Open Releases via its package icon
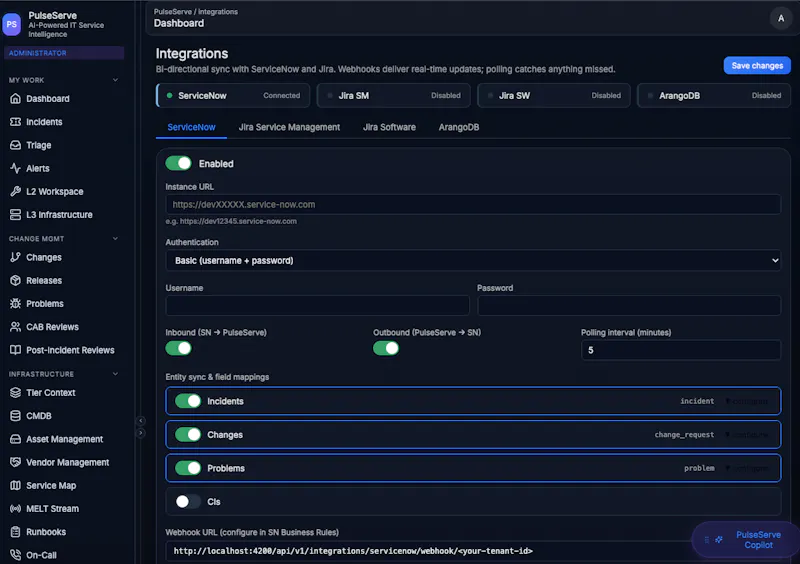 pos(15,280)
